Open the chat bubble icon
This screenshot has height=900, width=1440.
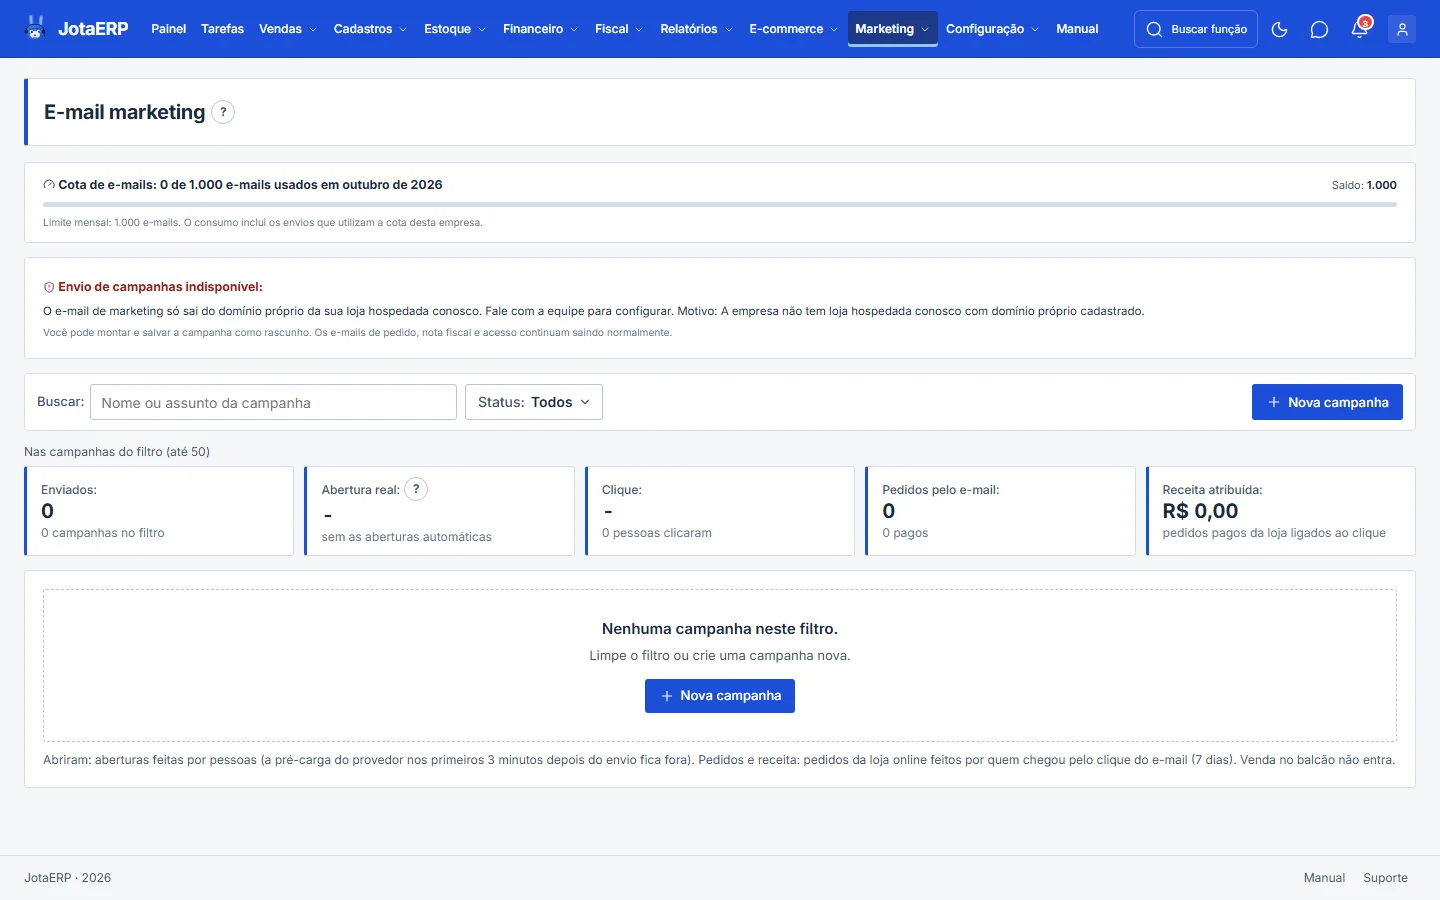(x=1319, y=29)
